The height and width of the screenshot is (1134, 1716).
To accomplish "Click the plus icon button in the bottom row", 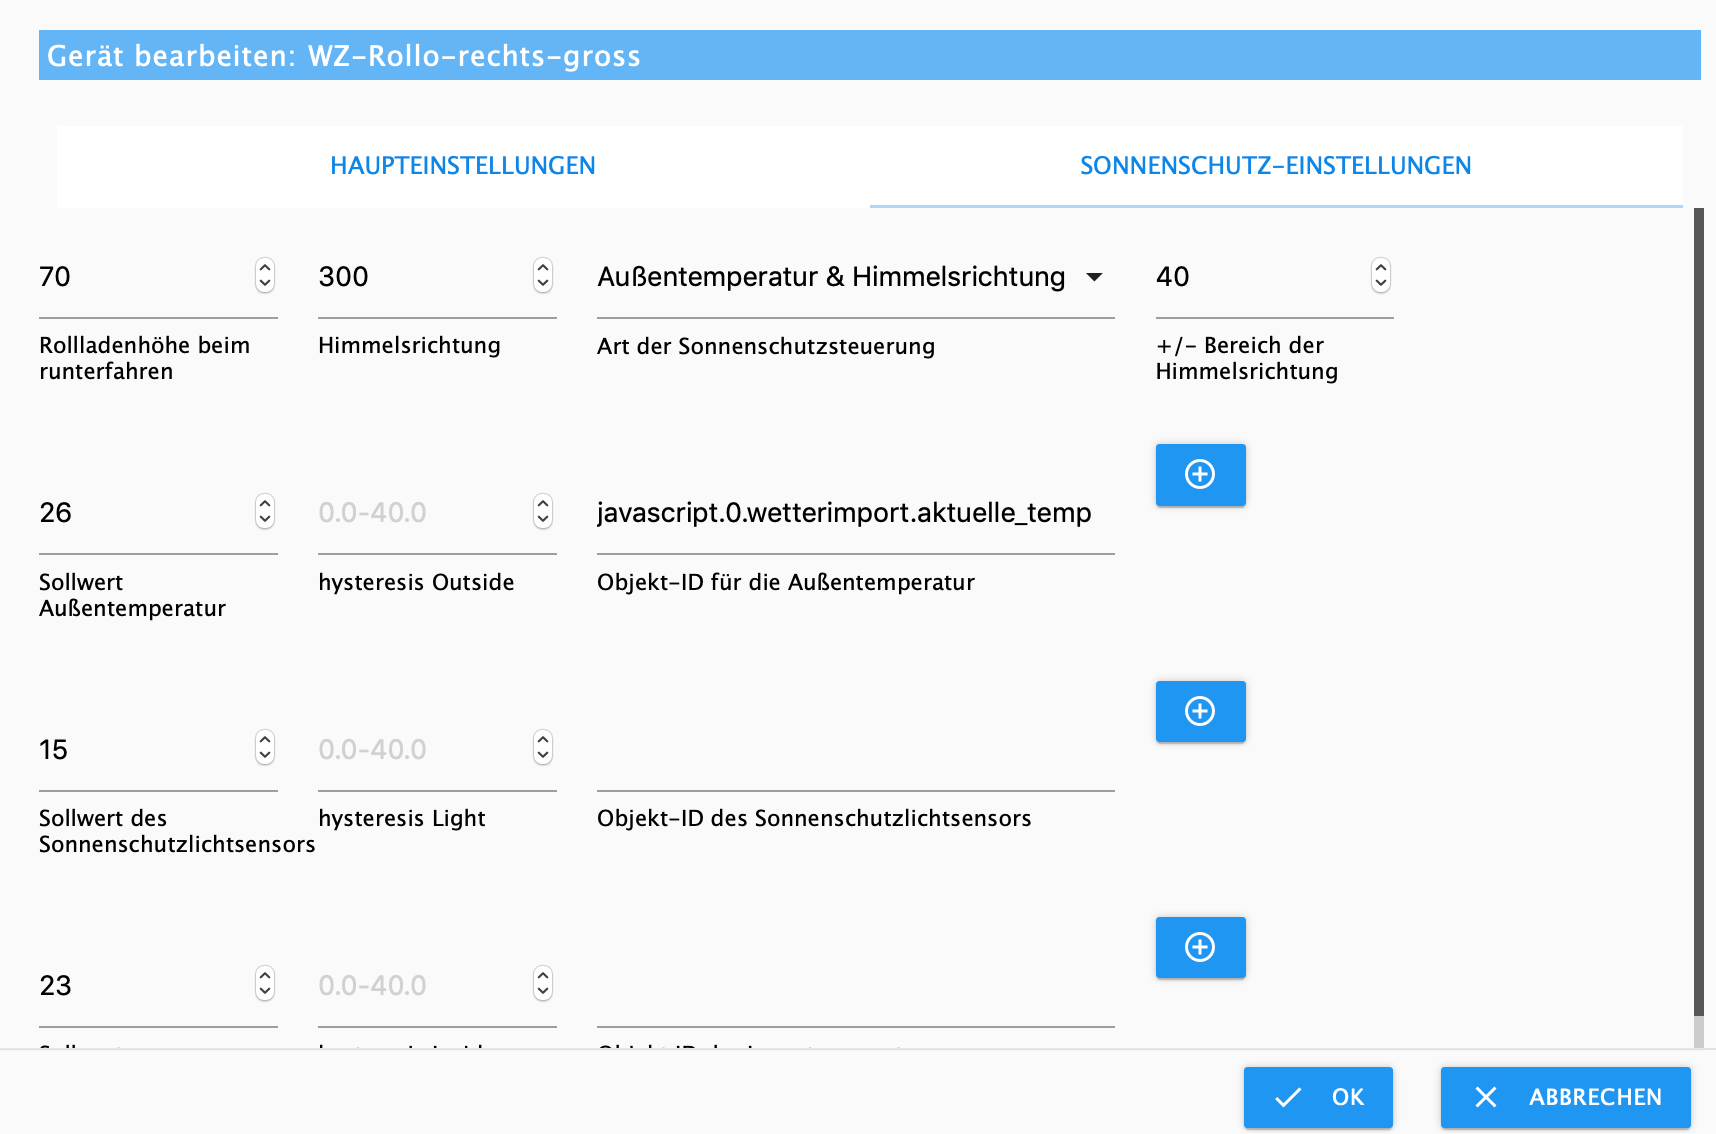I will tap(1200, 948).
